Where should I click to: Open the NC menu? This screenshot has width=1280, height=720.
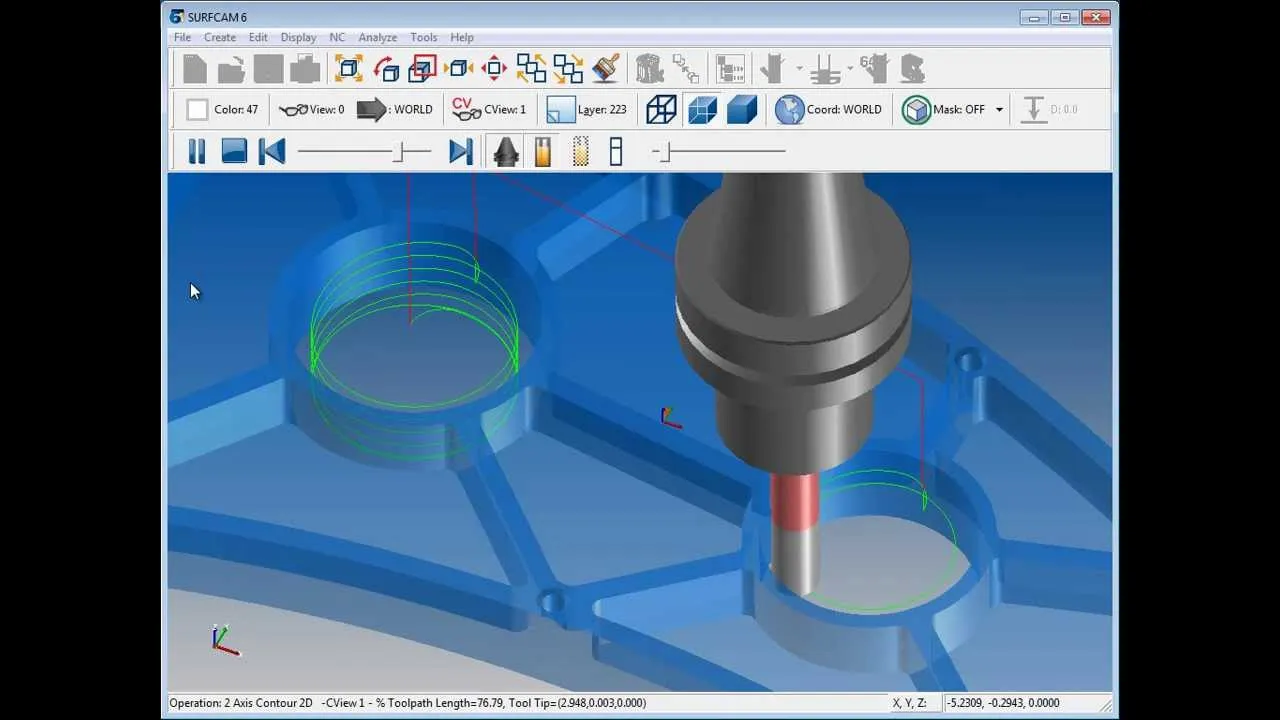[x=337, y=37]
